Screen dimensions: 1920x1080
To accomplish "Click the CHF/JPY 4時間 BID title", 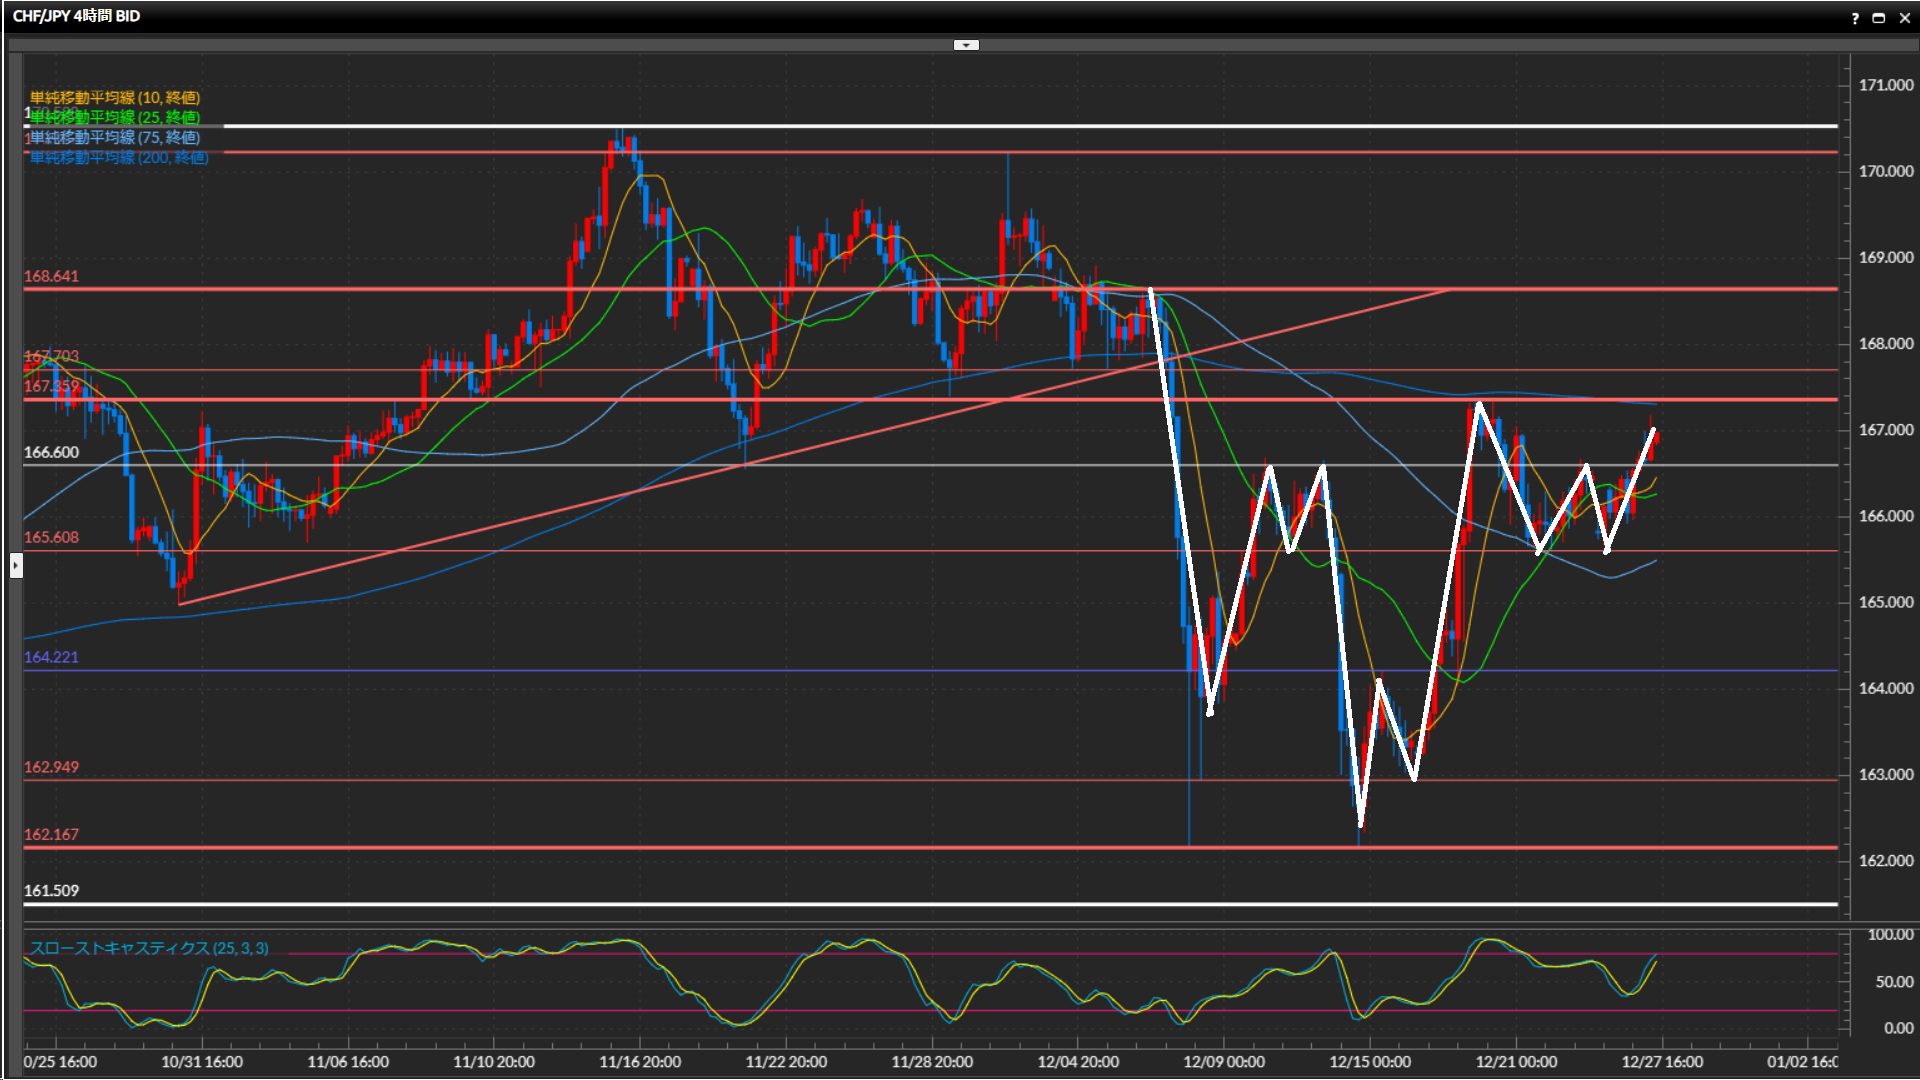I will pyautogui.click(x=76, y=16).
